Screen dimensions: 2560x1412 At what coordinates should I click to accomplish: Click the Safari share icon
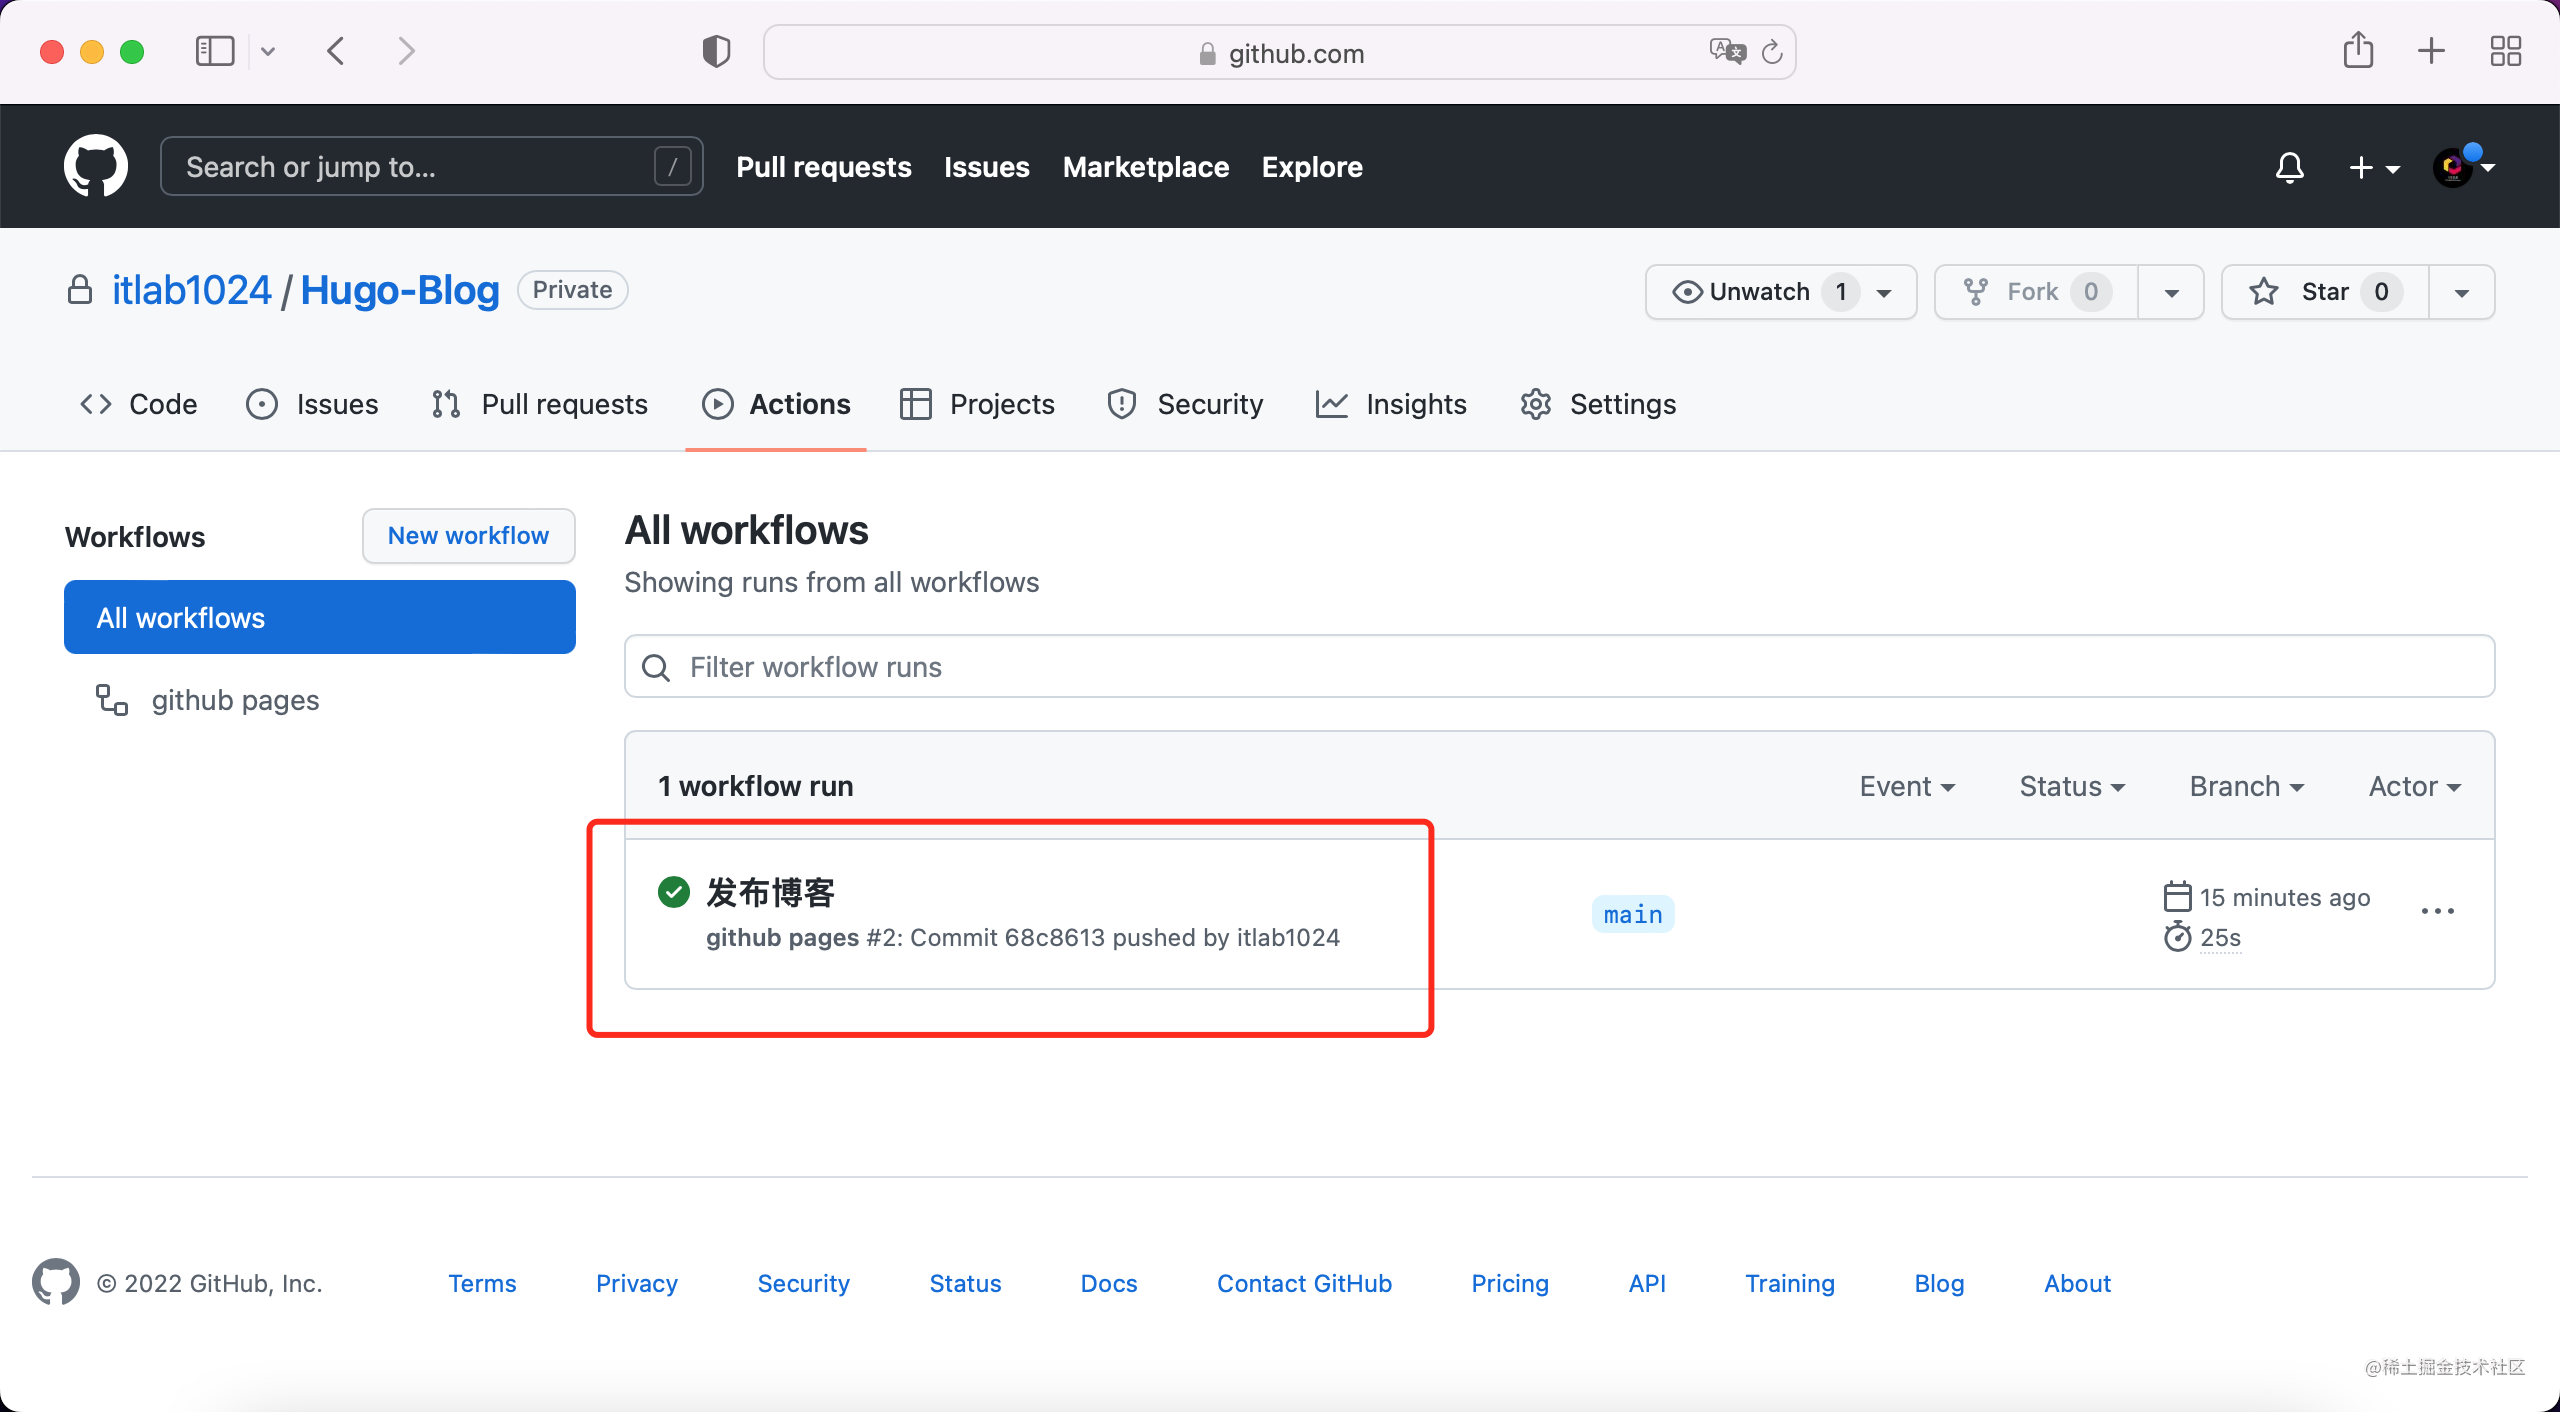coord(2358,51)
